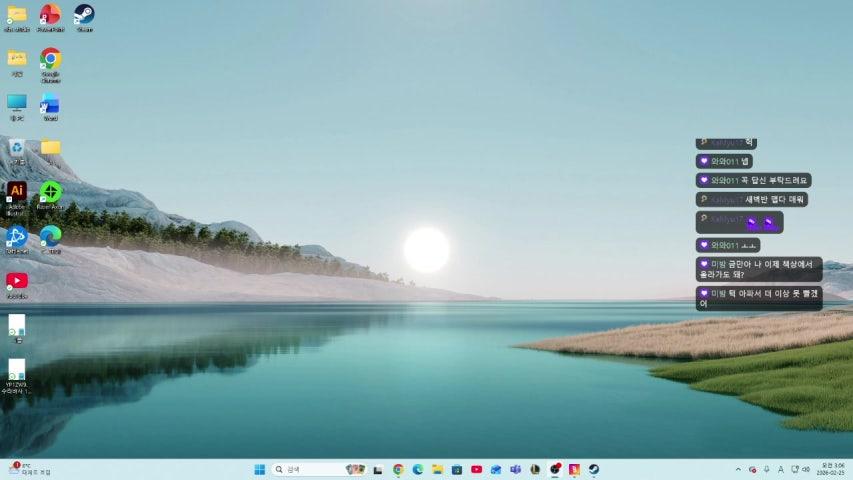Select the Google Chrome desktop icon
853x480 pixels.
click(x=50, y=59)
